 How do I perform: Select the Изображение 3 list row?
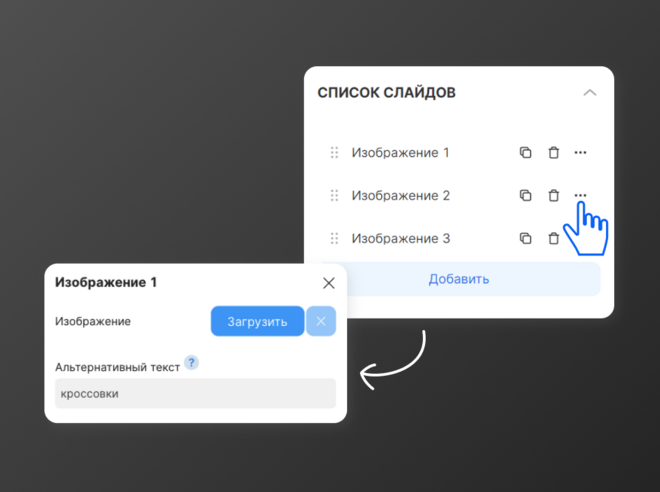459,238
